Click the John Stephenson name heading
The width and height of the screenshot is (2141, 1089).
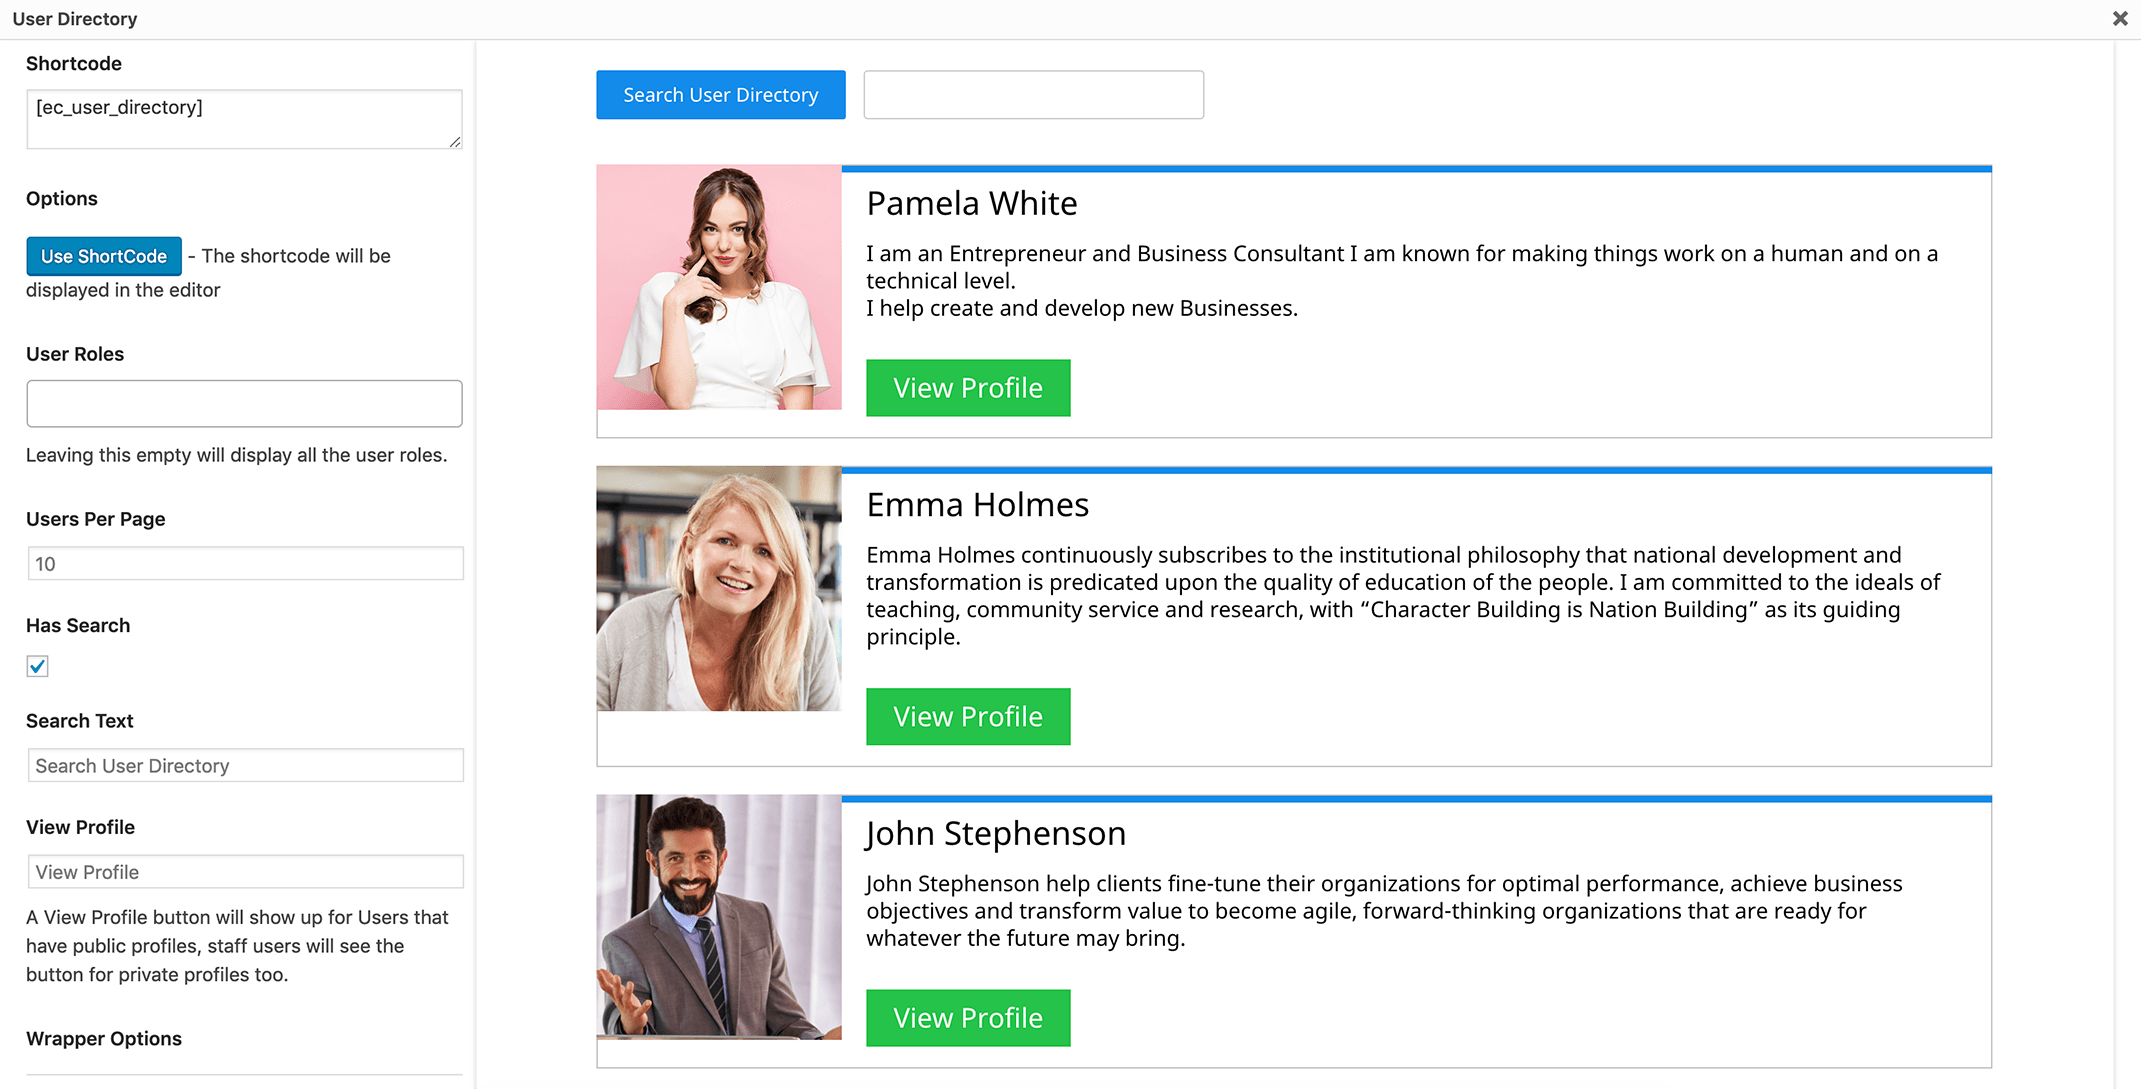(995, 834)
